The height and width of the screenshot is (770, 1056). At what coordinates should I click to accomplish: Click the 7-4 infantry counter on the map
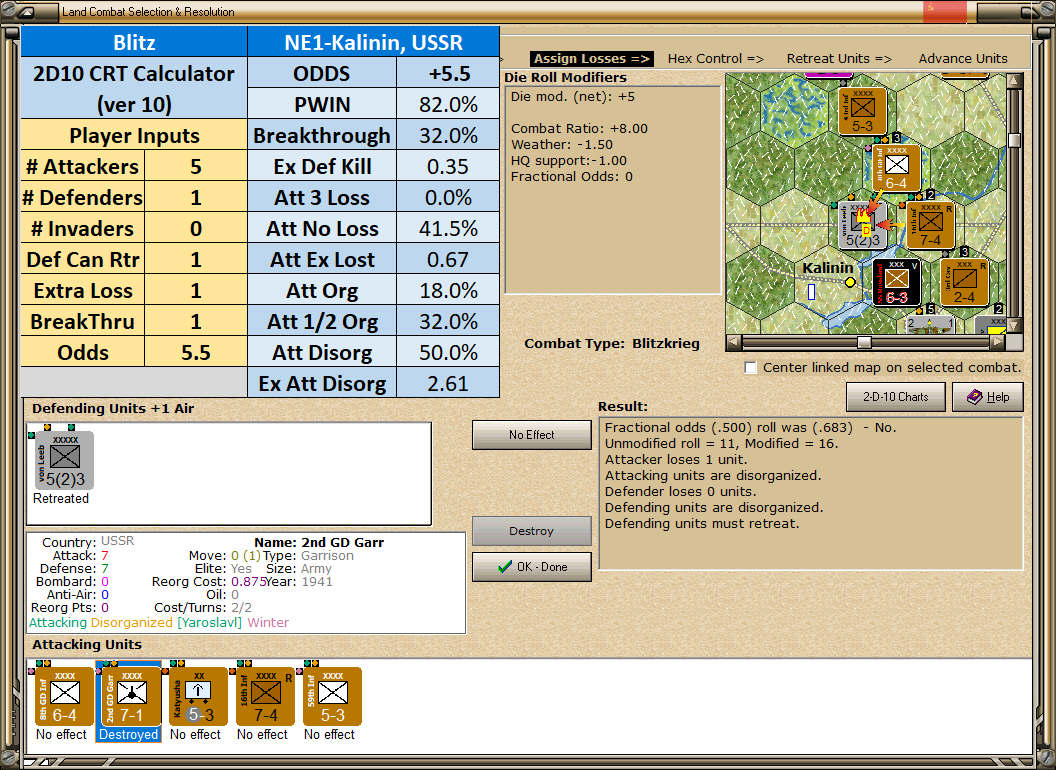pos(930,224)
